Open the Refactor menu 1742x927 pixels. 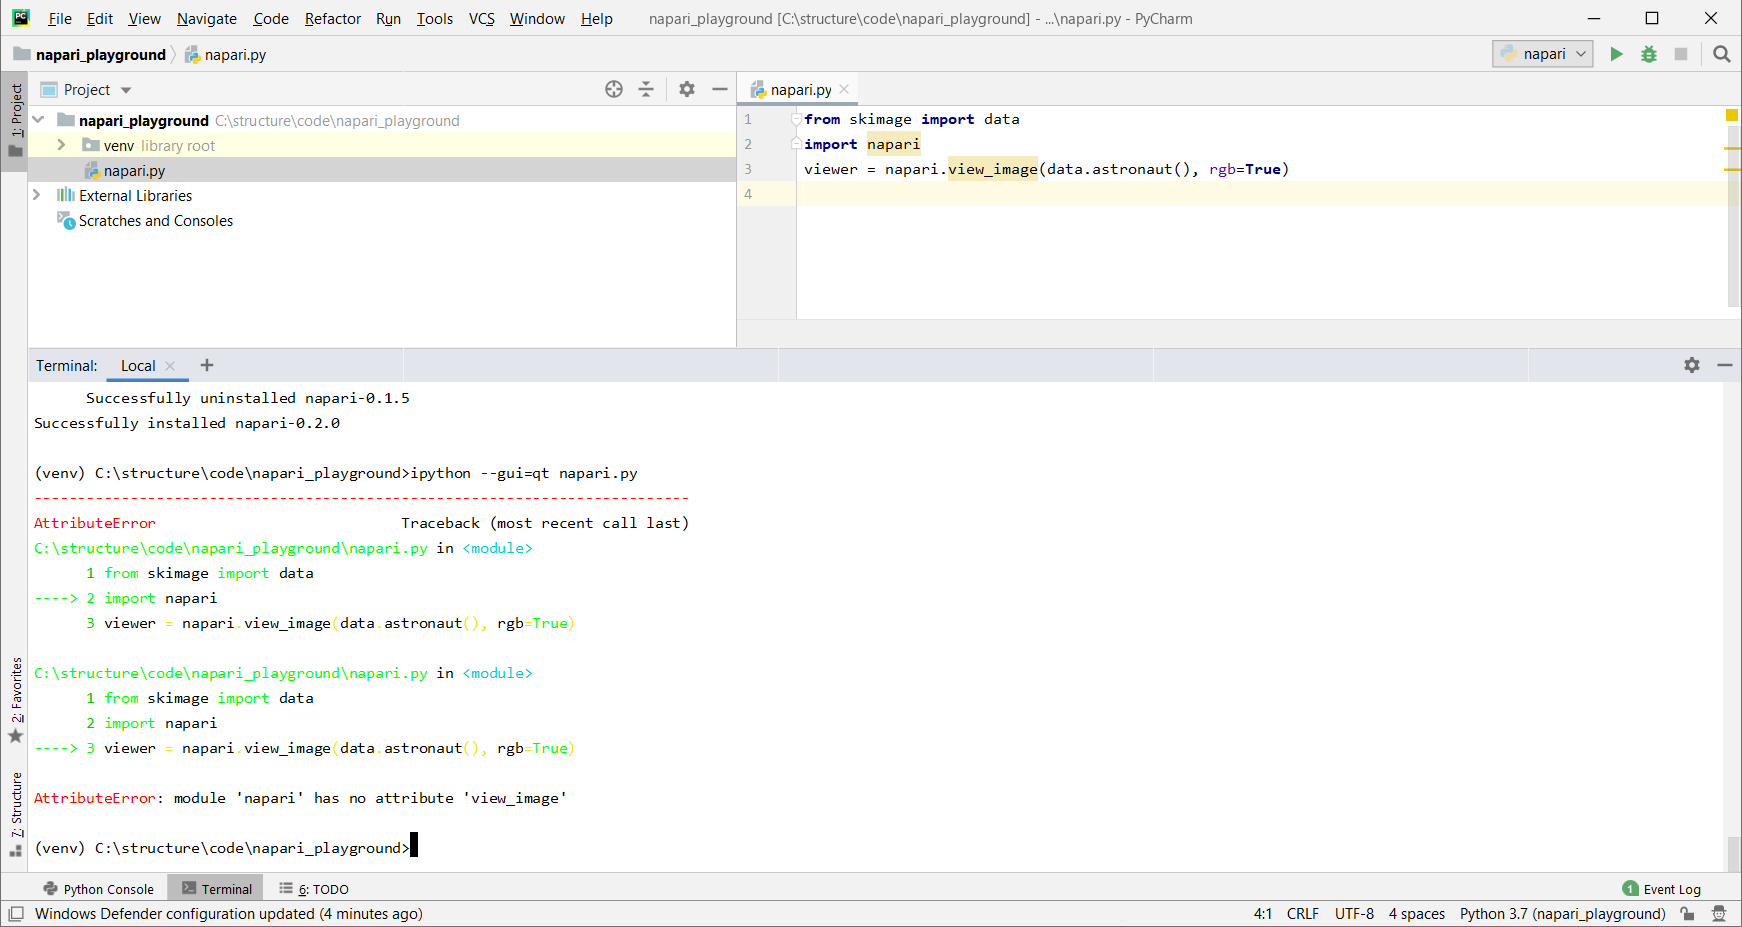click(x=333, y=18)
